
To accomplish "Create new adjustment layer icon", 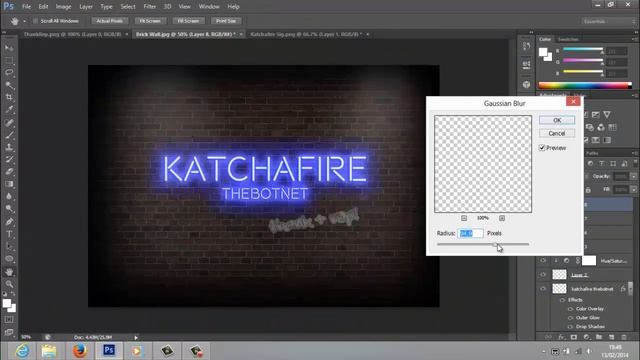I will pos(587,337).
